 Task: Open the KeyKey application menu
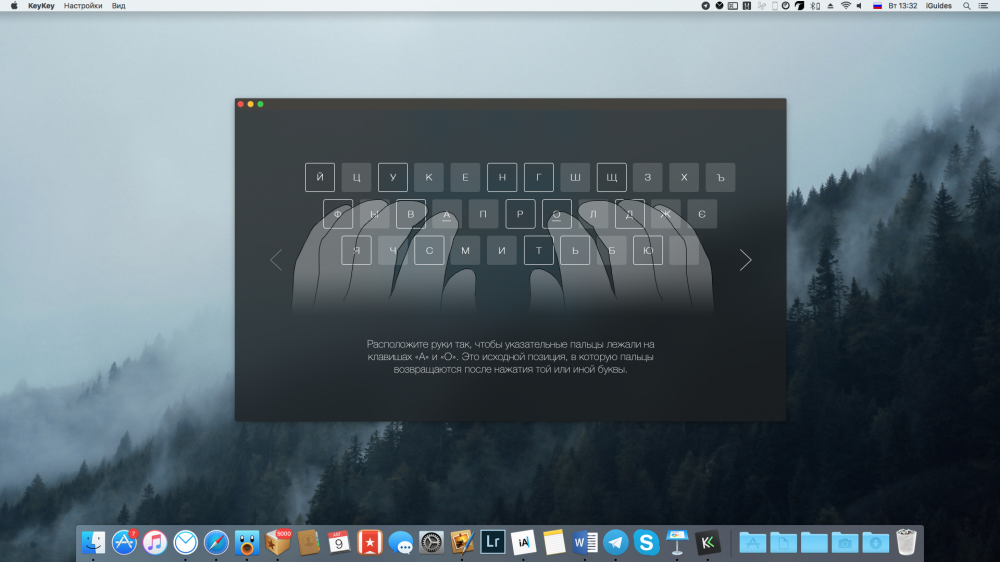(x=41, y=6)
